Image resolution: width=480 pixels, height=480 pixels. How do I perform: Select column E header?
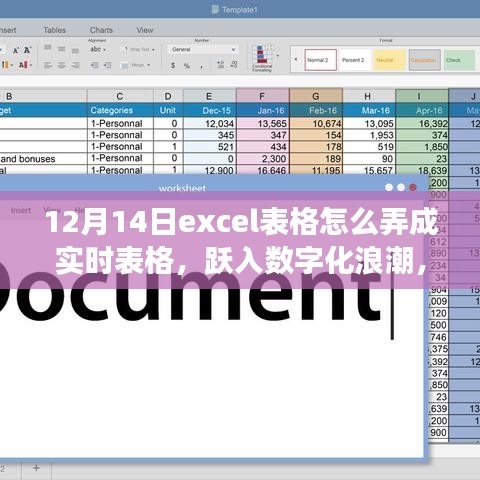209,96
